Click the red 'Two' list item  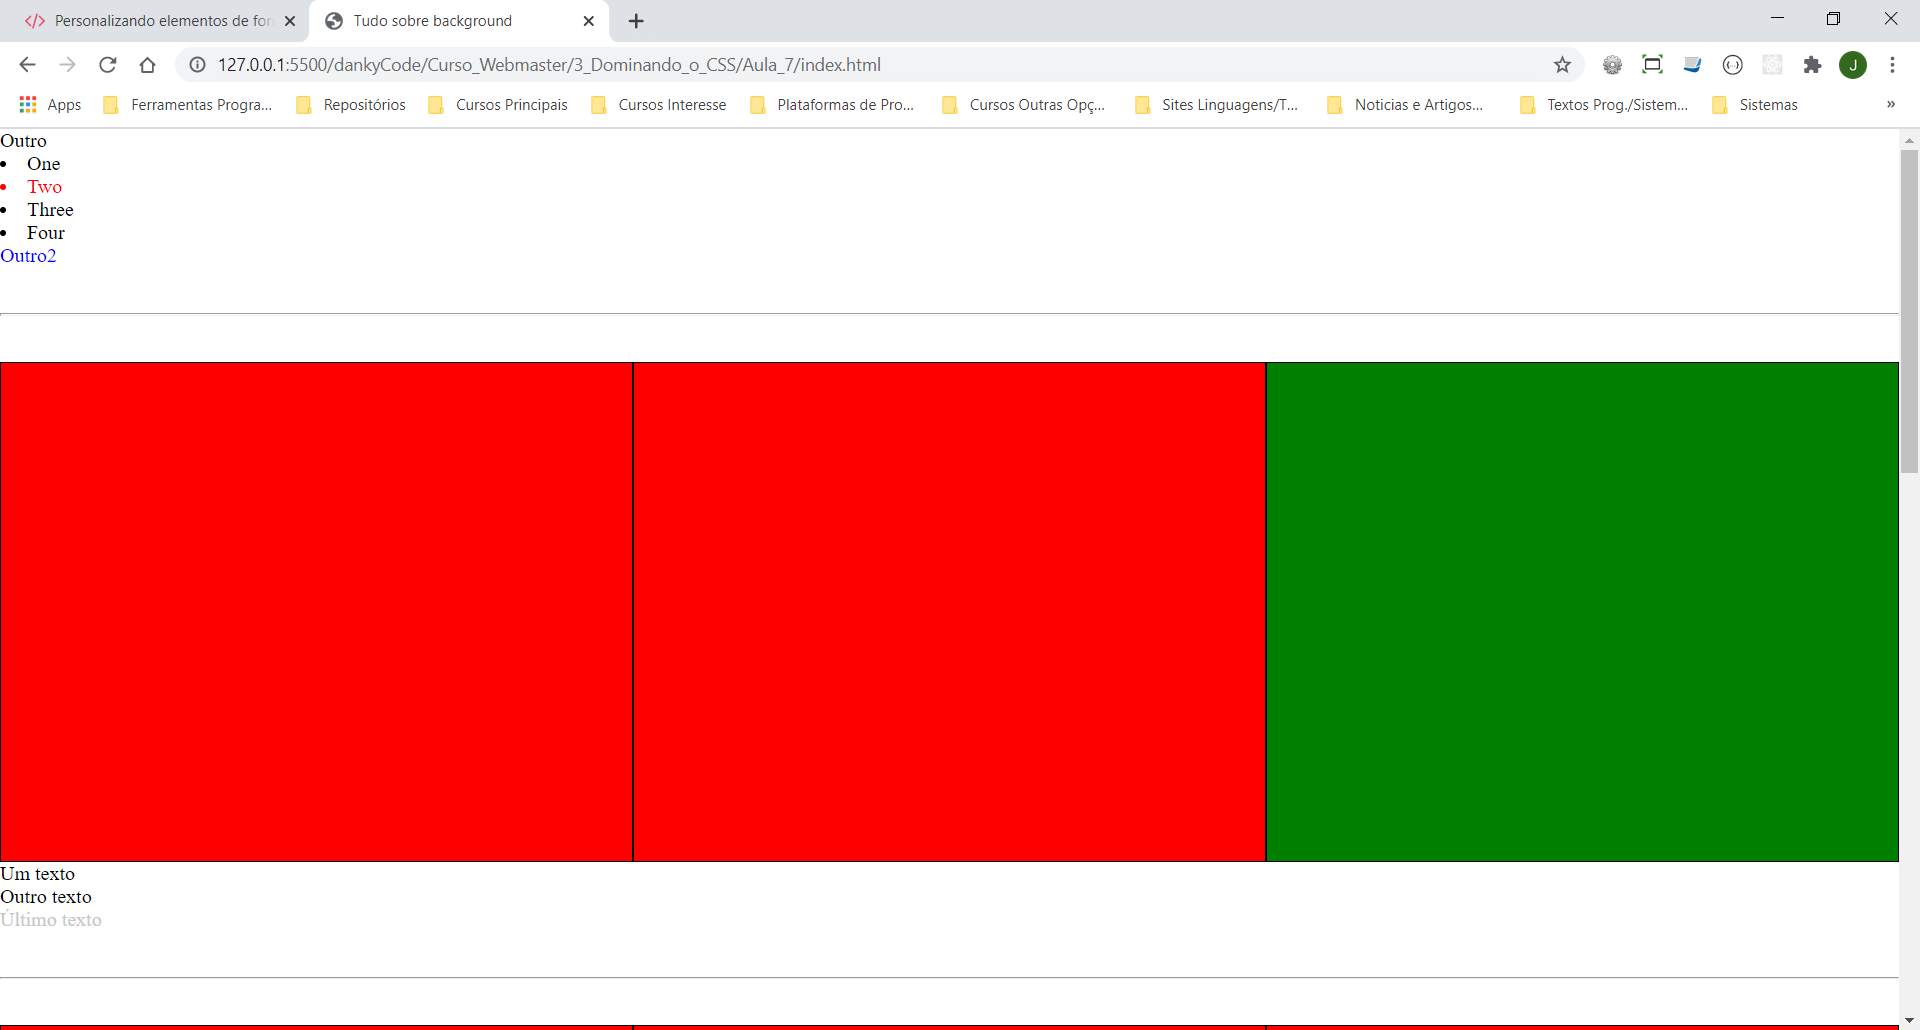(45, 187)
